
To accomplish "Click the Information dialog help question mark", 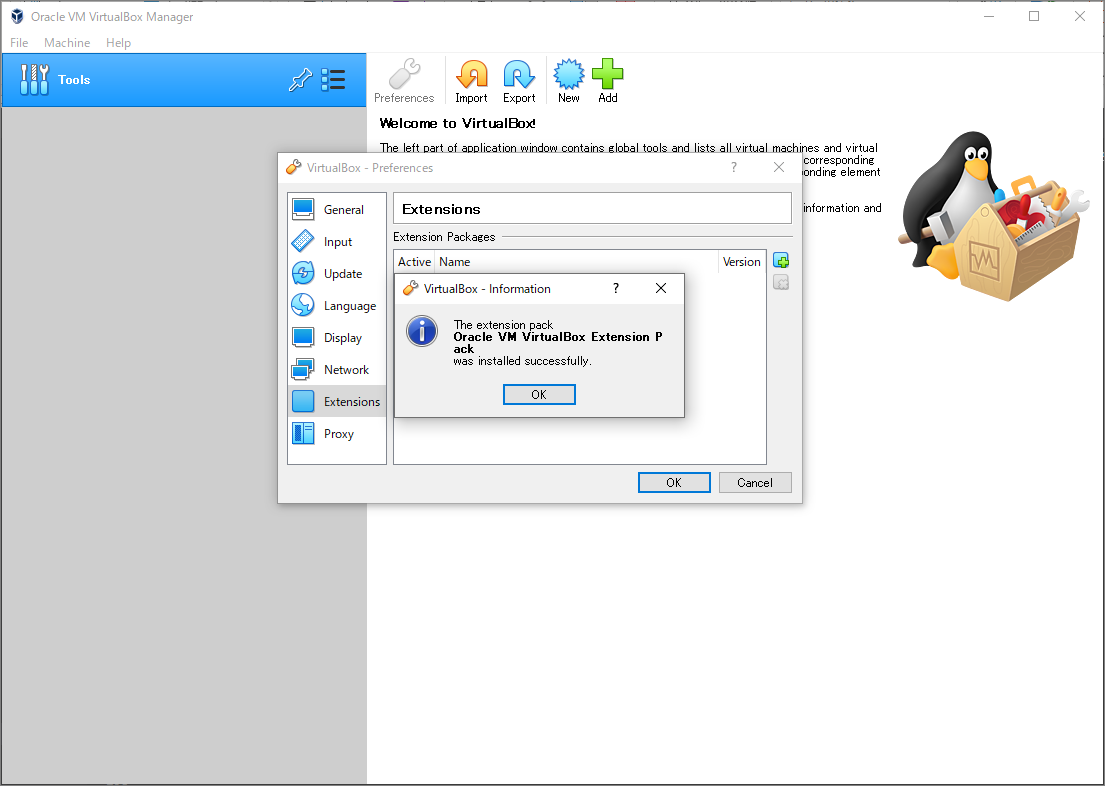I will [x=616, y=288].
